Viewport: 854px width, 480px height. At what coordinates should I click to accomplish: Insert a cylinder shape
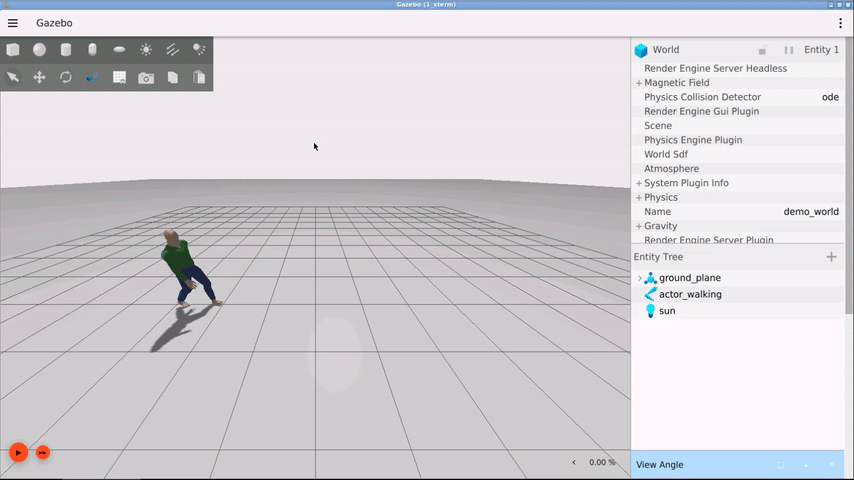66,50
